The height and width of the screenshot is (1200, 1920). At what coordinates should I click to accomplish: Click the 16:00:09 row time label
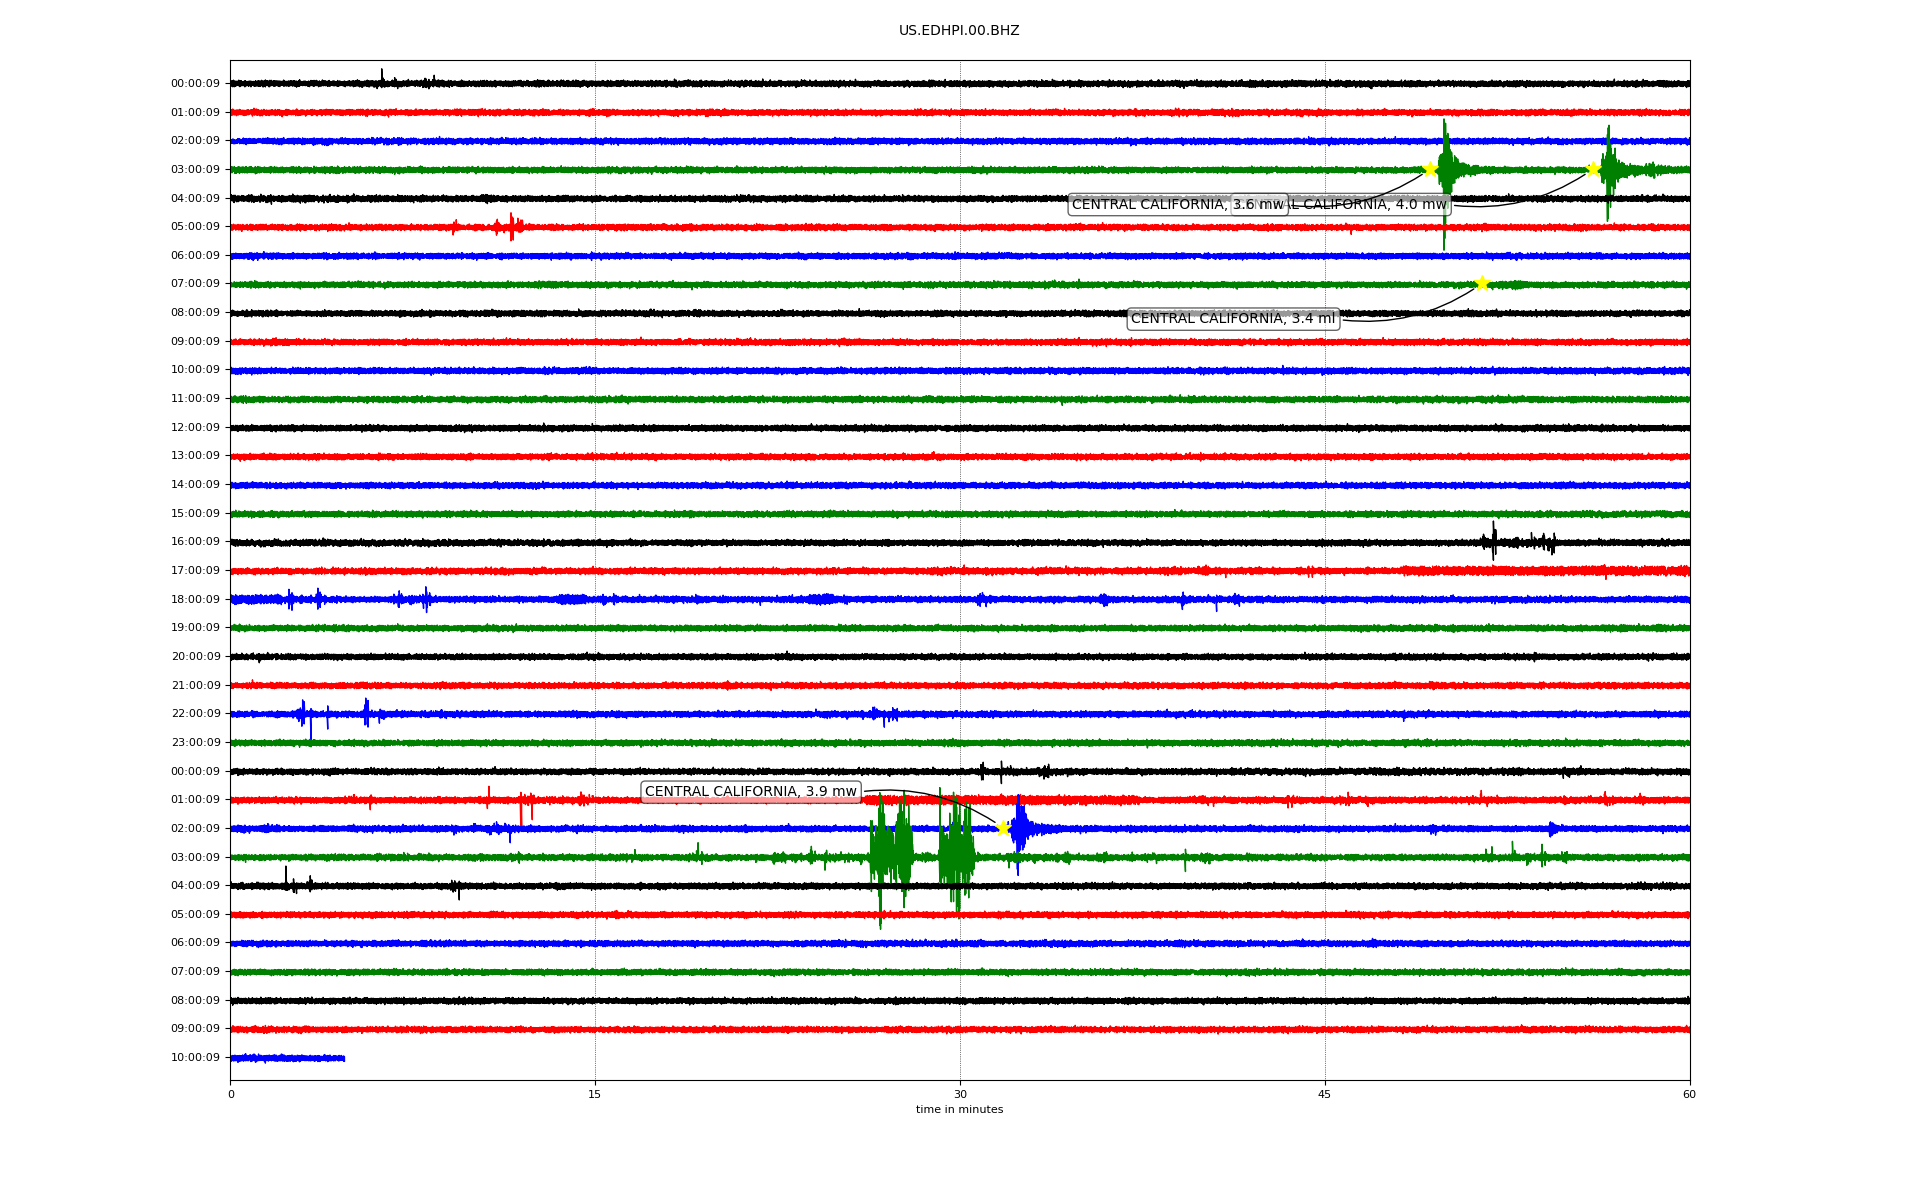(x=195, y=542)
